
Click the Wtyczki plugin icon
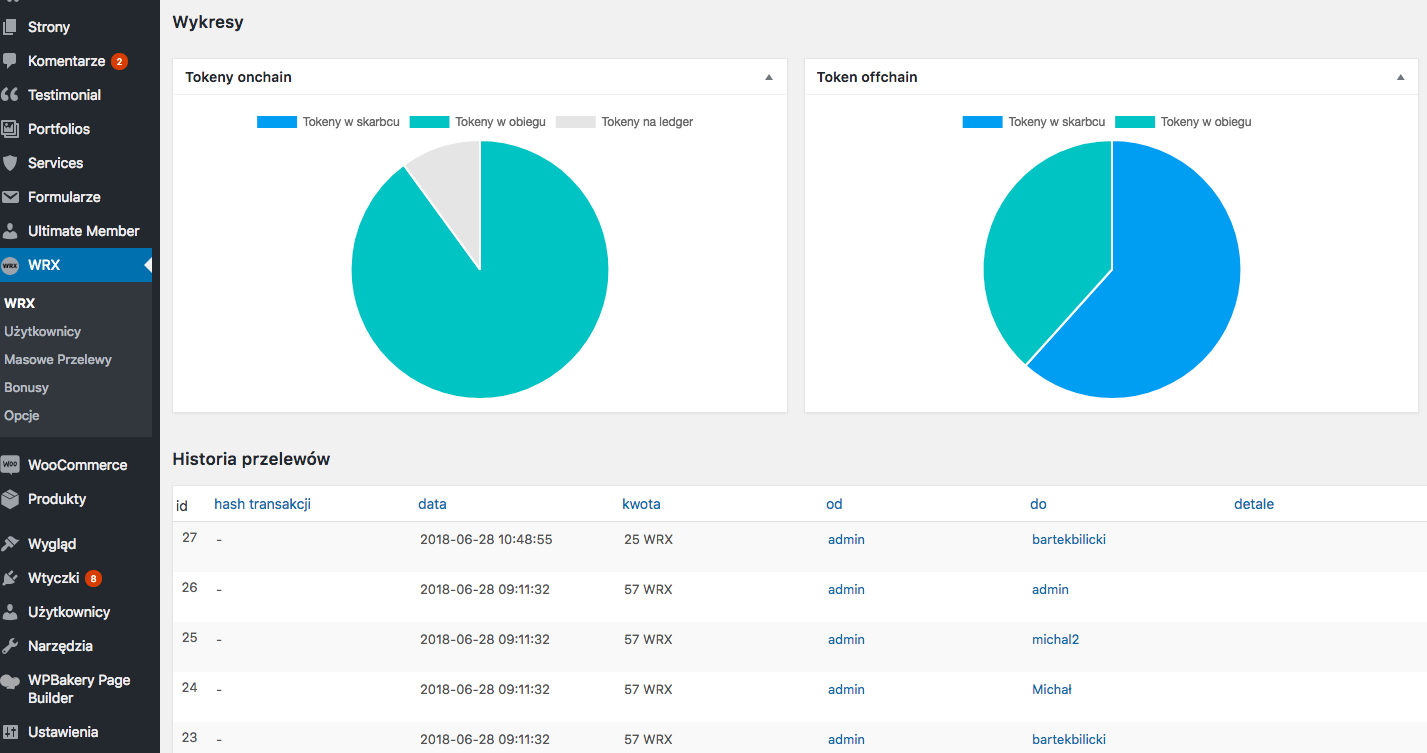[x=10, y=578]
